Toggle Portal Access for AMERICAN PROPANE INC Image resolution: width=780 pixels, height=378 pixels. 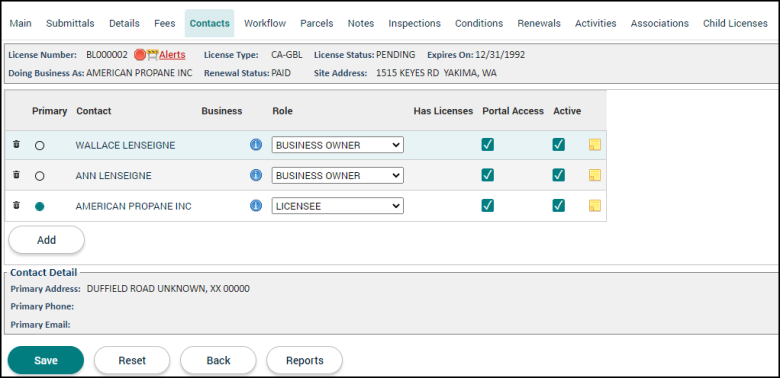pyautogui.click(x=488, y=205)
